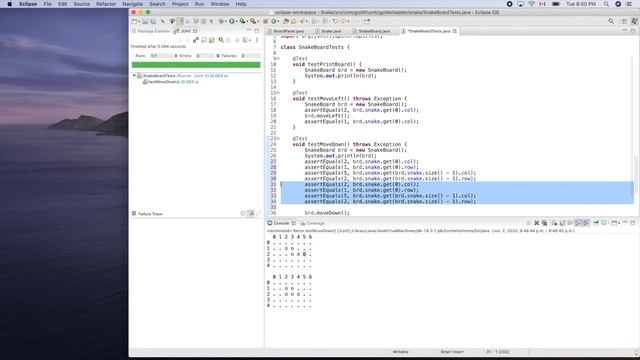640x360 pixels.
Task: Open Run configurations dropdown arrow
Action: (236, 21)
